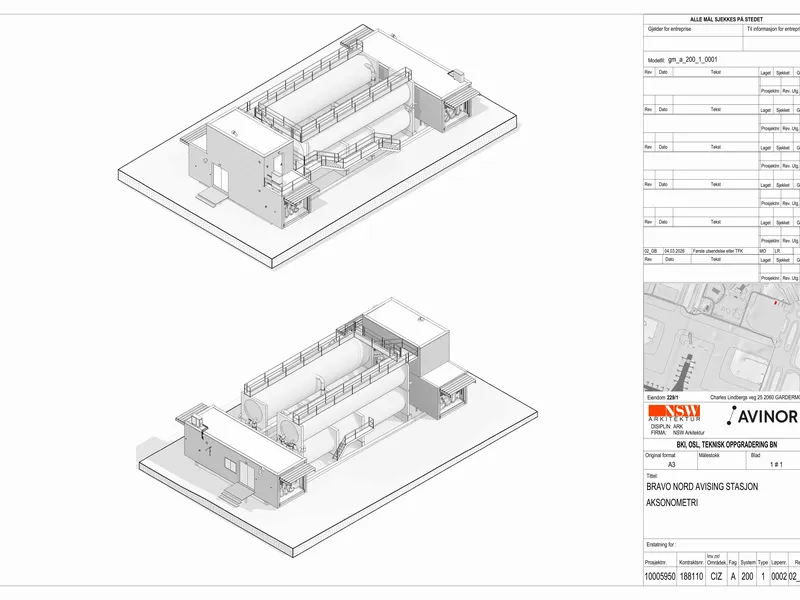The width and height of the screenshot is (800, 600).
Task: Click the 'Prosjektnr.' column label in the bottom row
Action: 654,562
